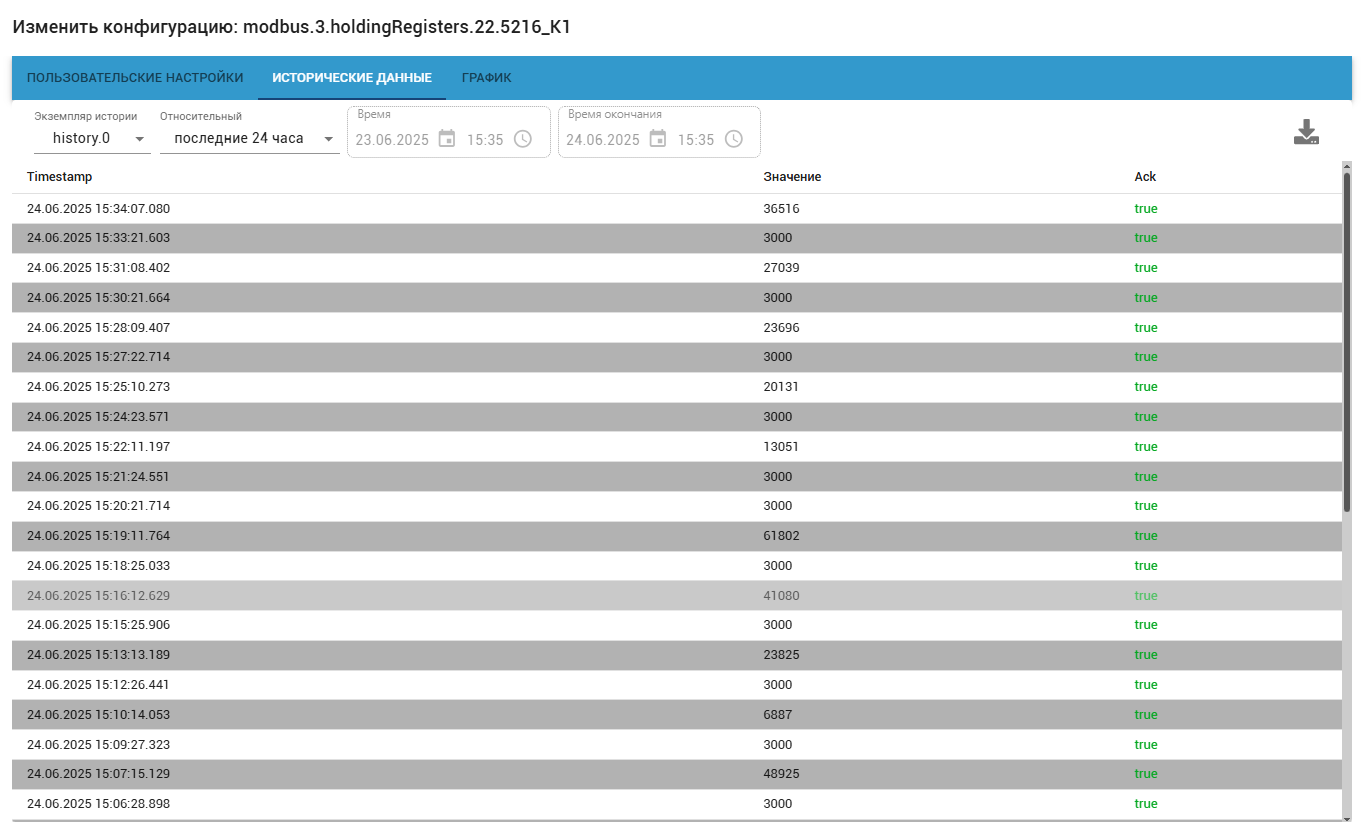Open end date calendar picker icon

pyautogui.click(x=657, y=139)
